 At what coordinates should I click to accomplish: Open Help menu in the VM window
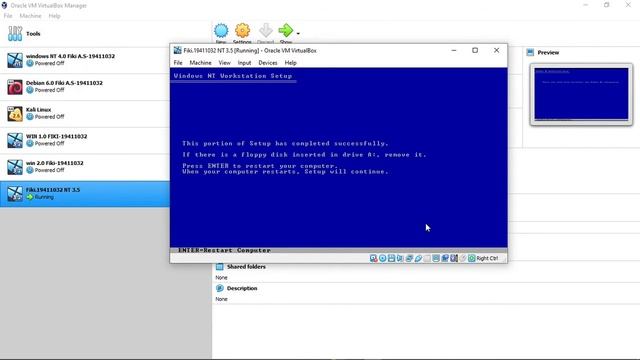tap(291, 63)
